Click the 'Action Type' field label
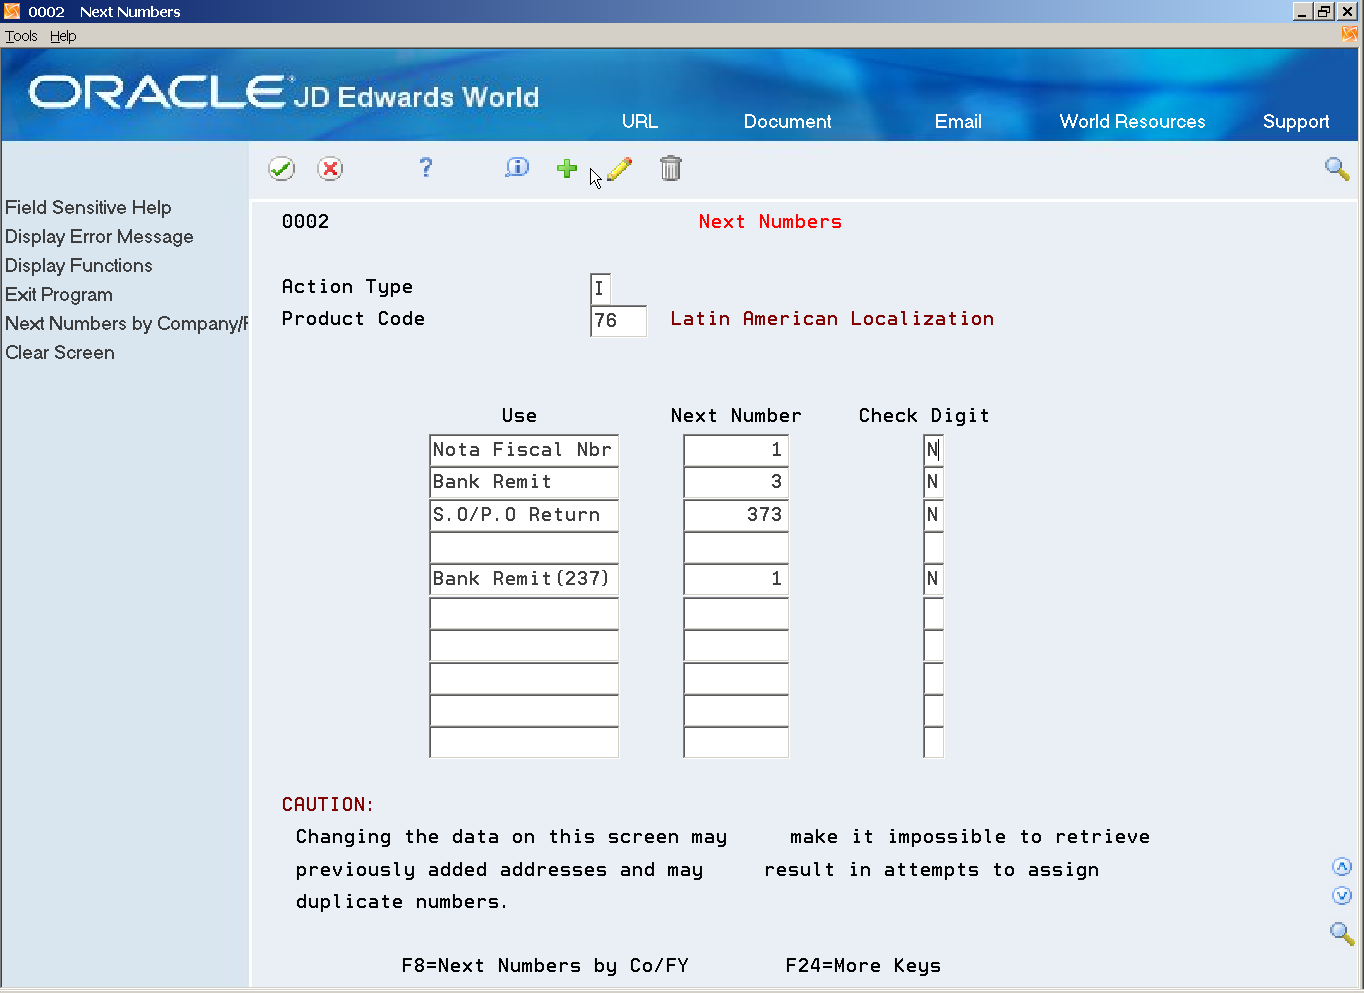 (347, 287)
